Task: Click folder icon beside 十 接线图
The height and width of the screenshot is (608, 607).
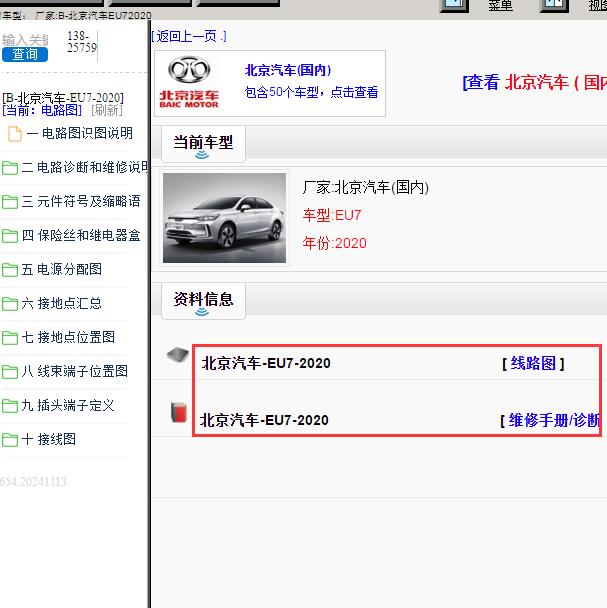Action: [10, 440]
